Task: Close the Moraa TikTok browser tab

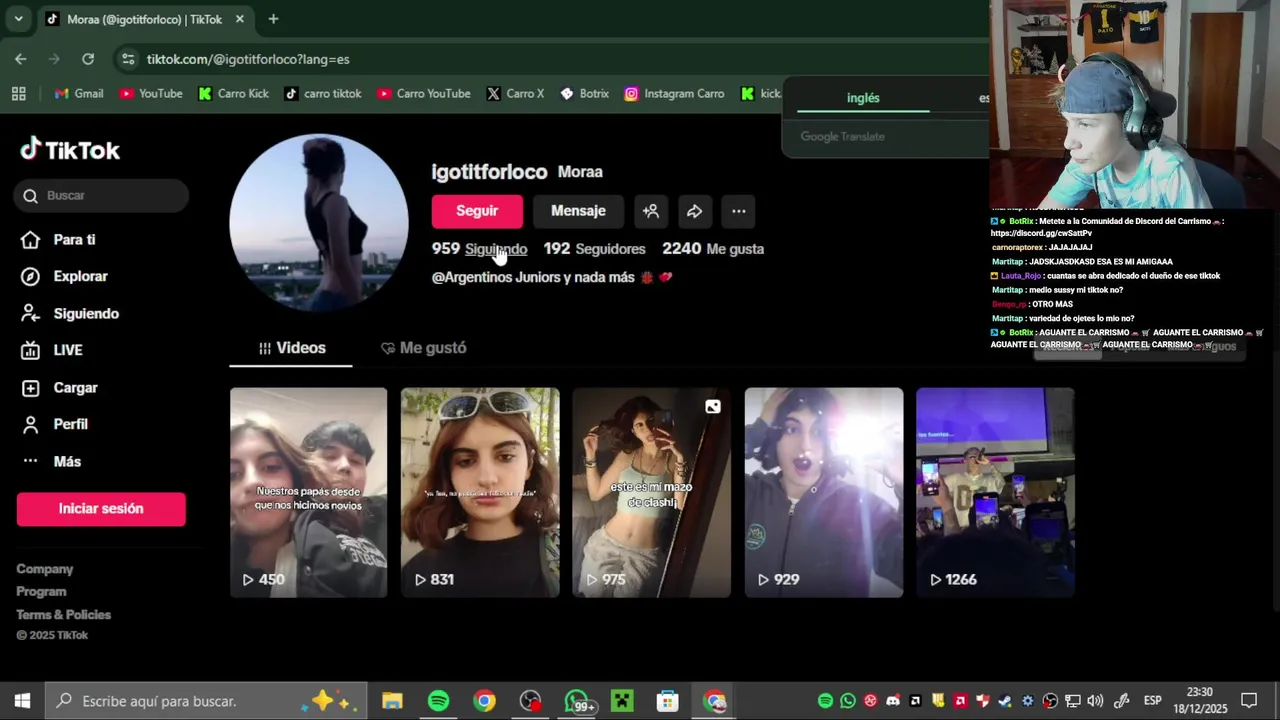Action: pyautogui.click(x=239, y=19)
